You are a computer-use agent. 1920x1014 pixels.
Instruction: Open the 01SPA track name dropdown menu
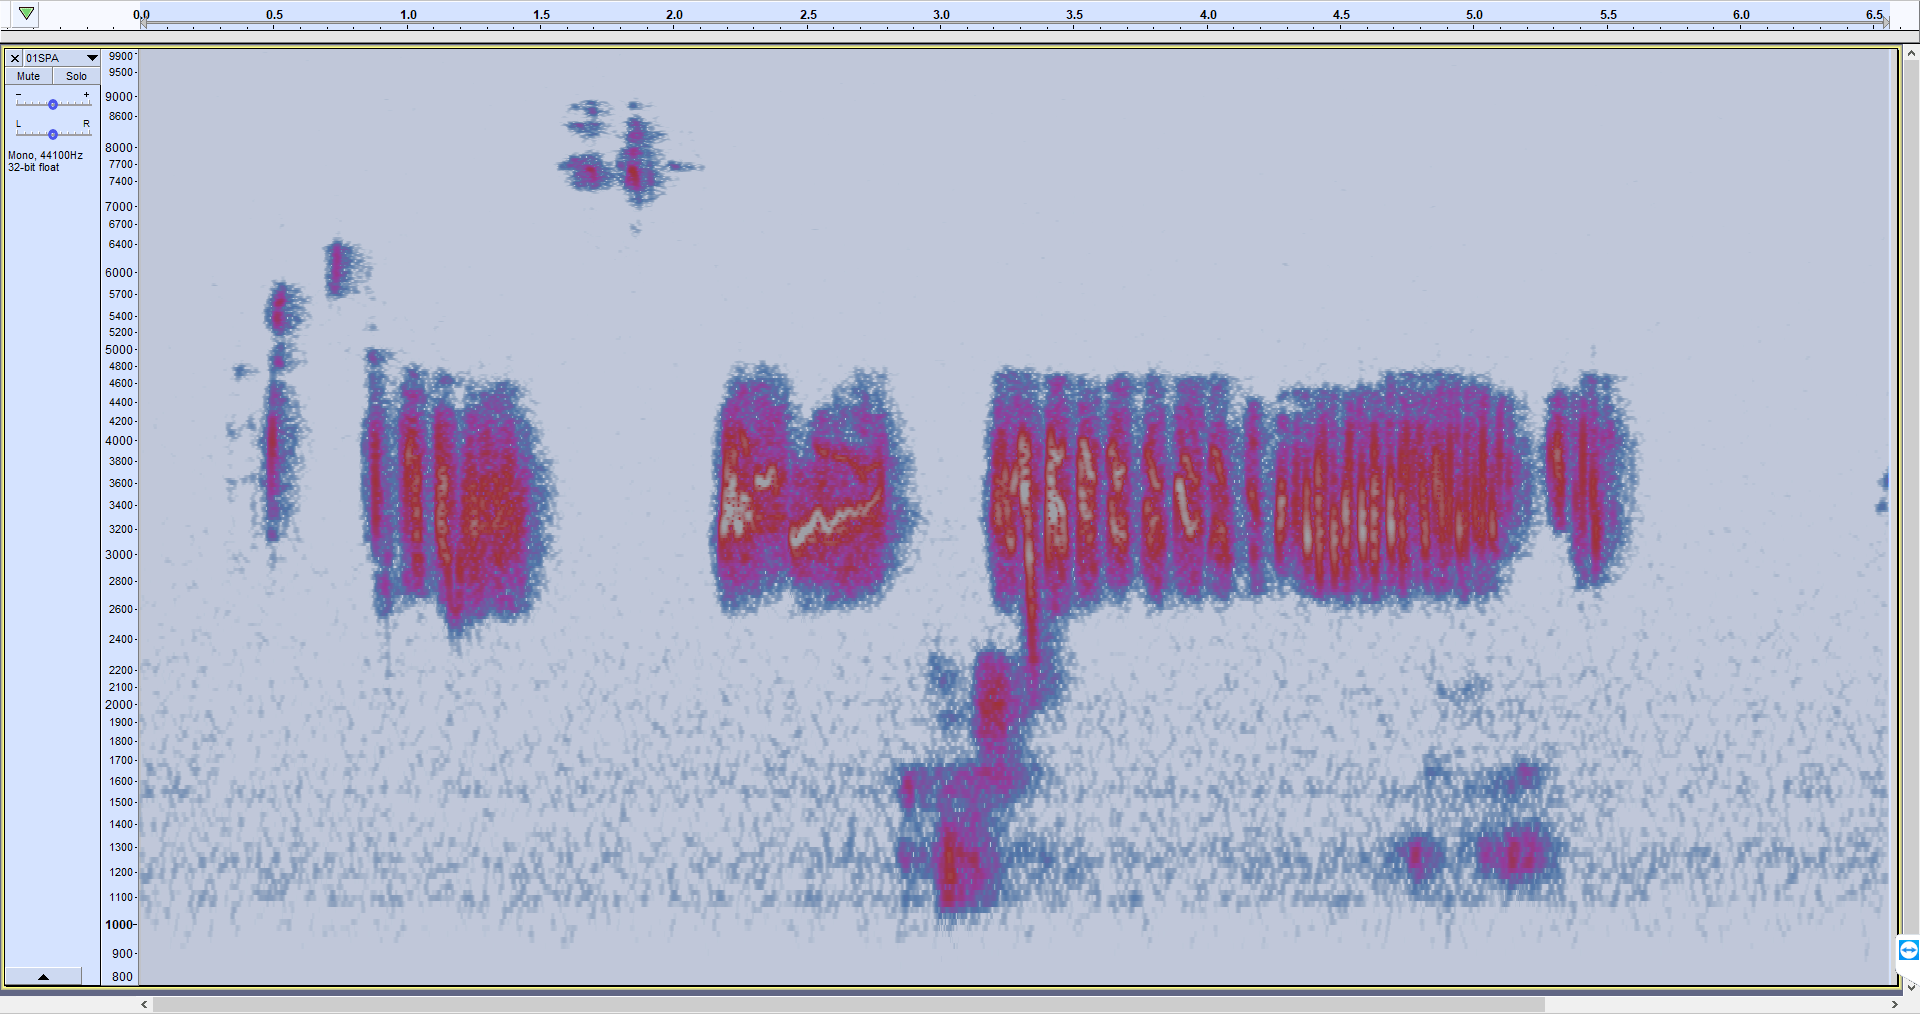(91, 57)
